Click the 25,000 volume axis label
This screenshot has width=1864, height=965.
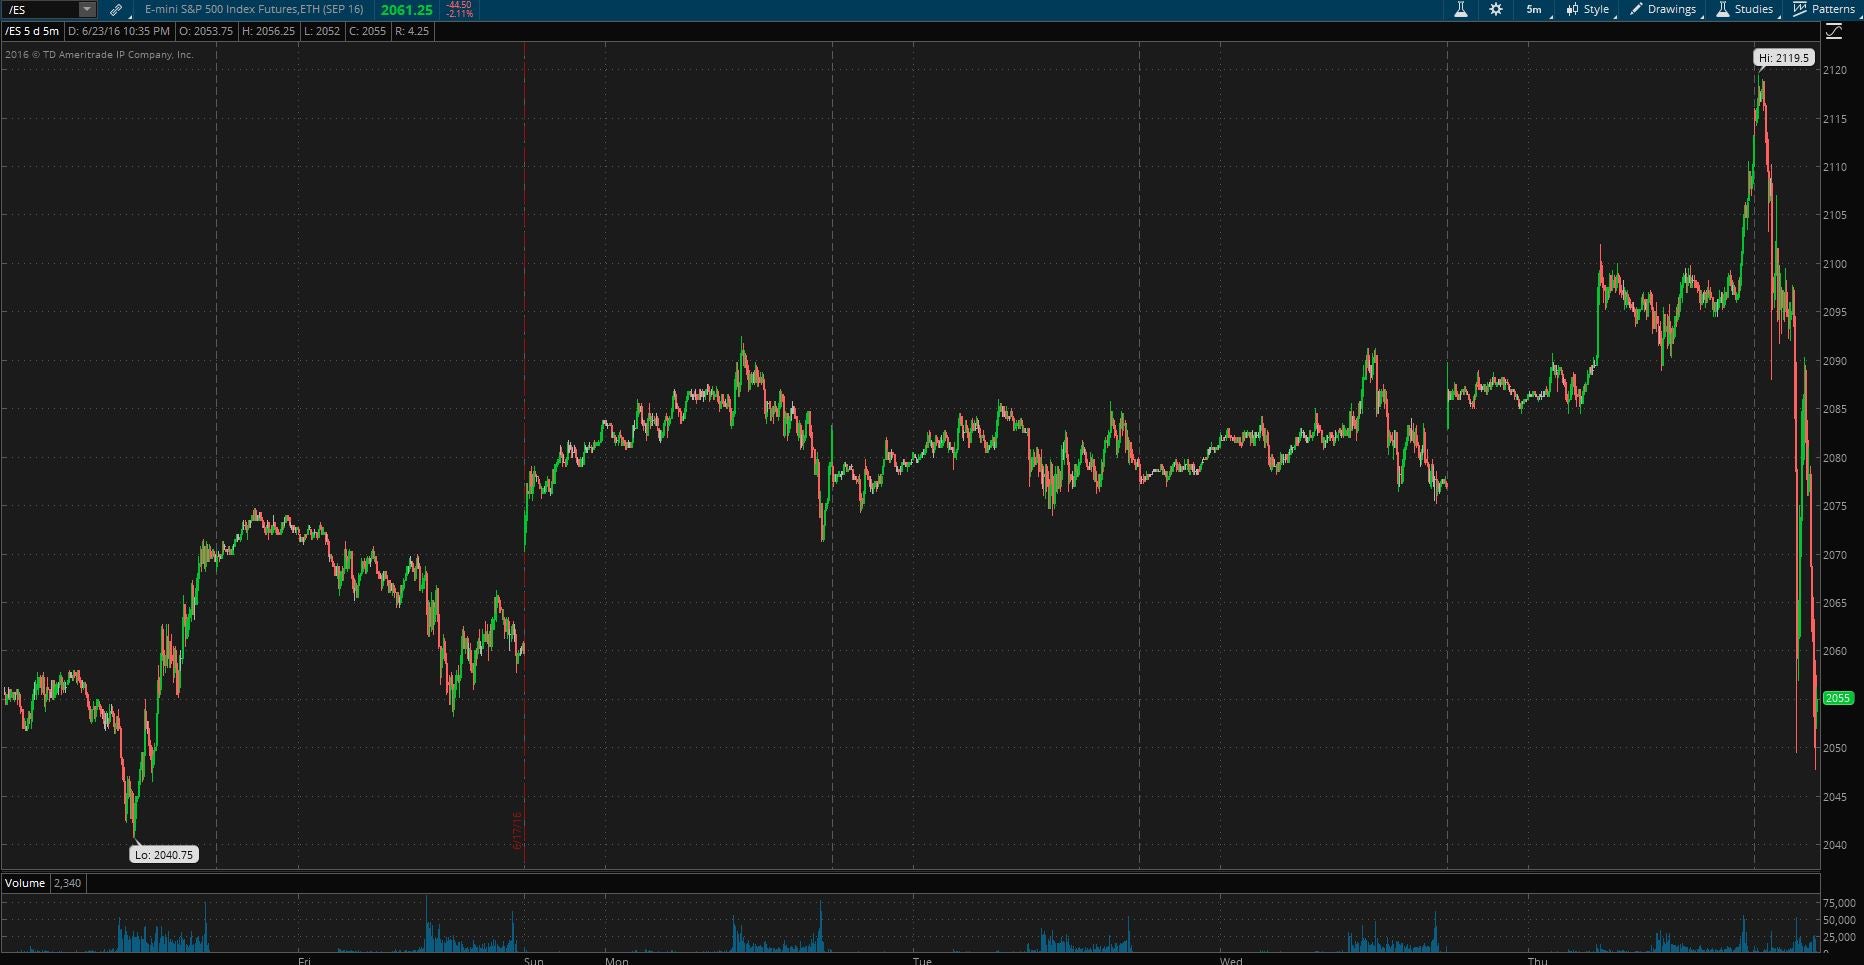[x=1839, y=937]
